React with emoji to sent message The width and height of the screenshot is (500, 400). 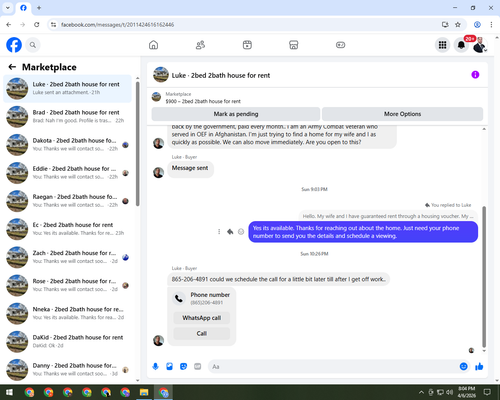(x=241, y=232)
